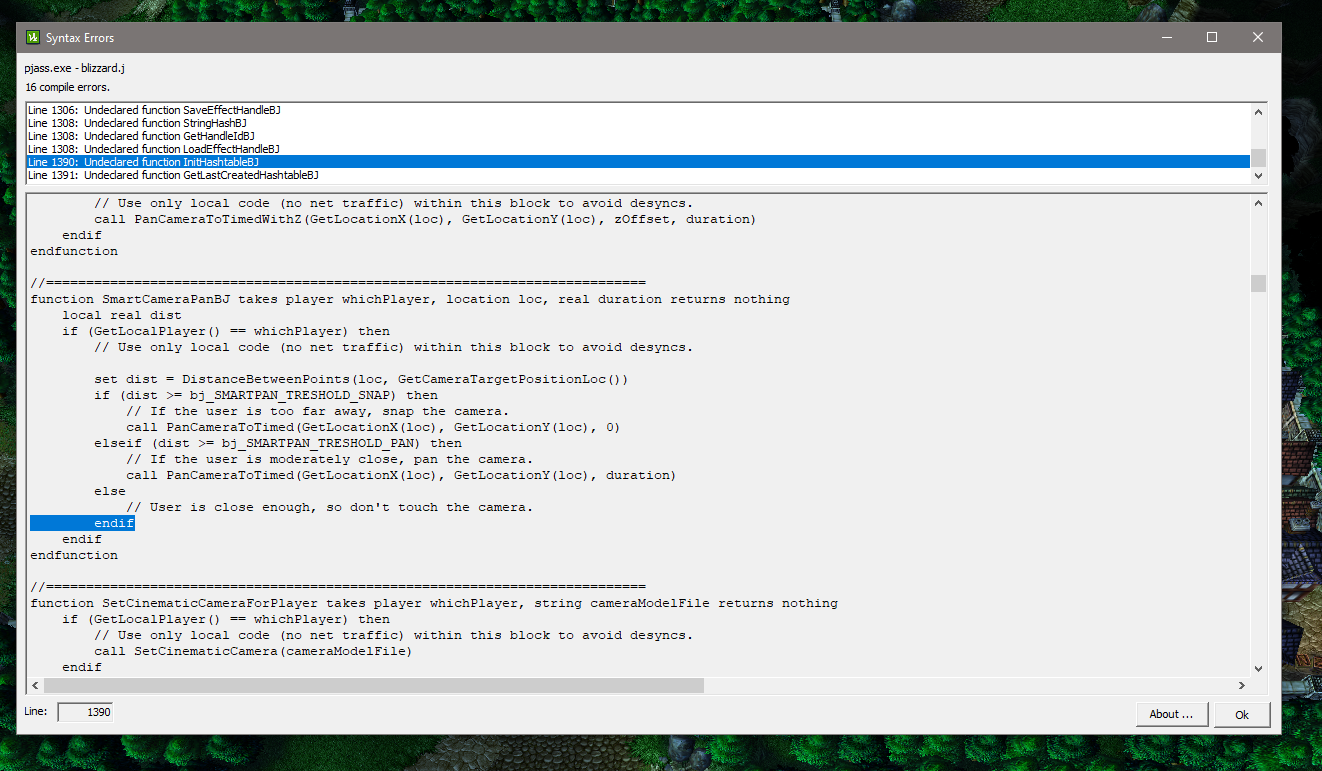Select error Line 1390 InitHashtableBJ

pos(638,162)
